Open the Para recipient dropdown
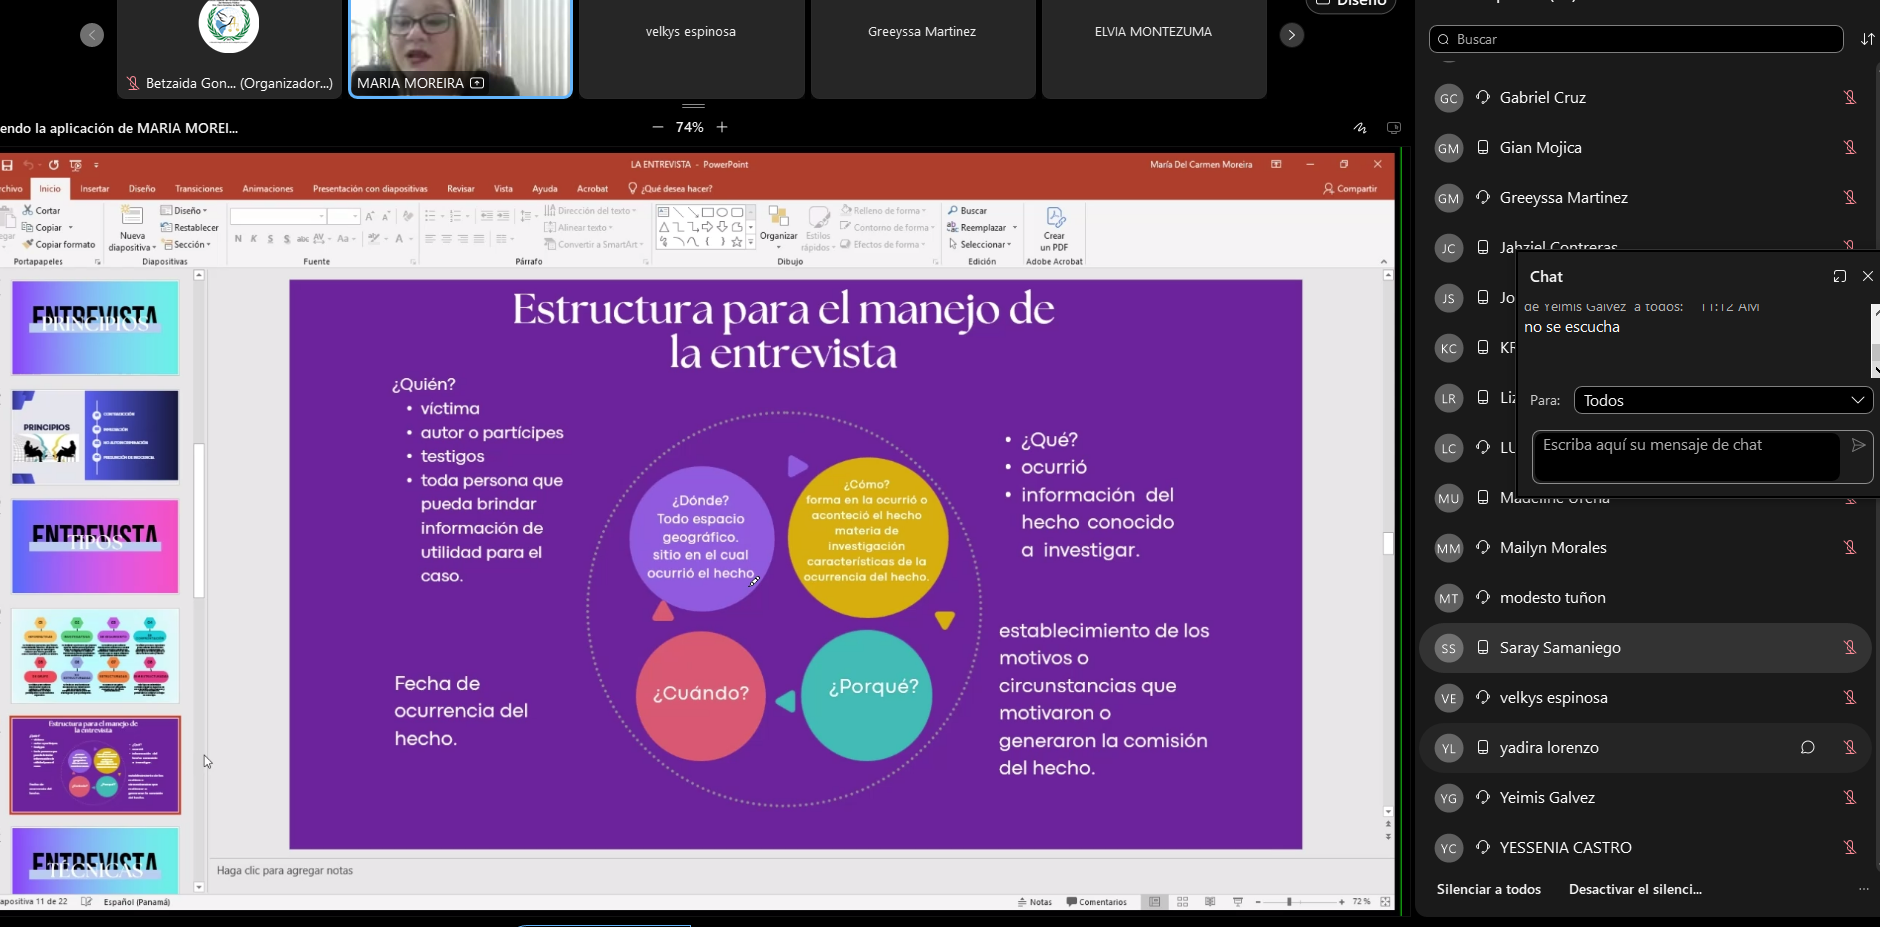The width and height of the screenshot is (1880, 927). pyautogui.click(x=1722, y=400)
